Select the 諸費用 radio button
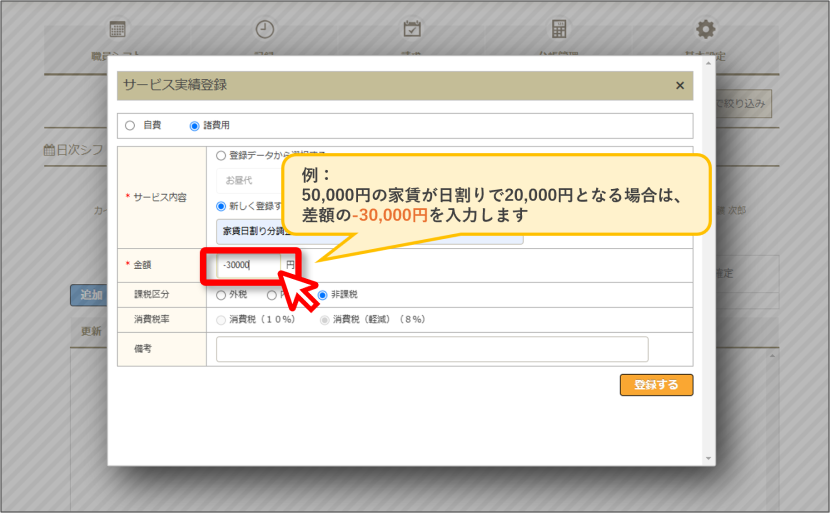The height and width of the screenshot is (513, 830). click(x=194, y=125)
